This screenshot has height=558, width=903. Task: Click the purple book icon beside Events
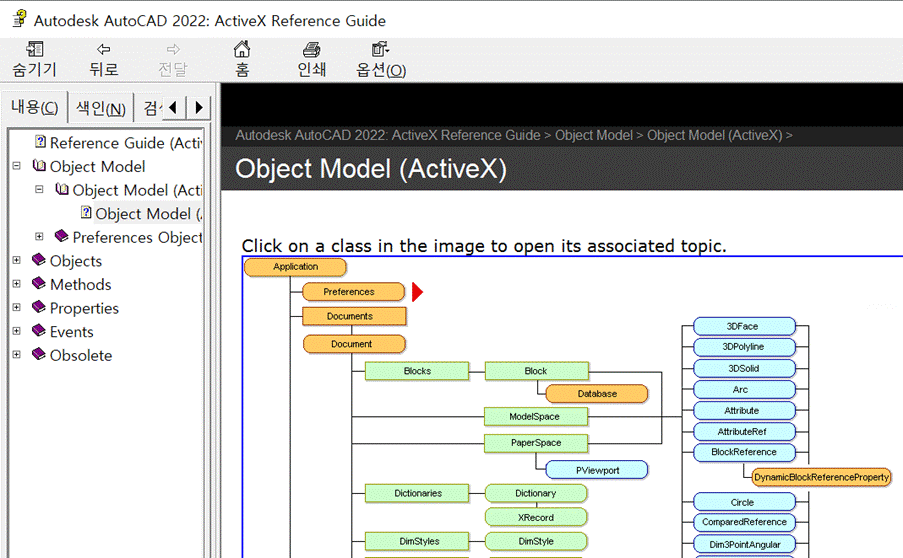click(39, 331)
